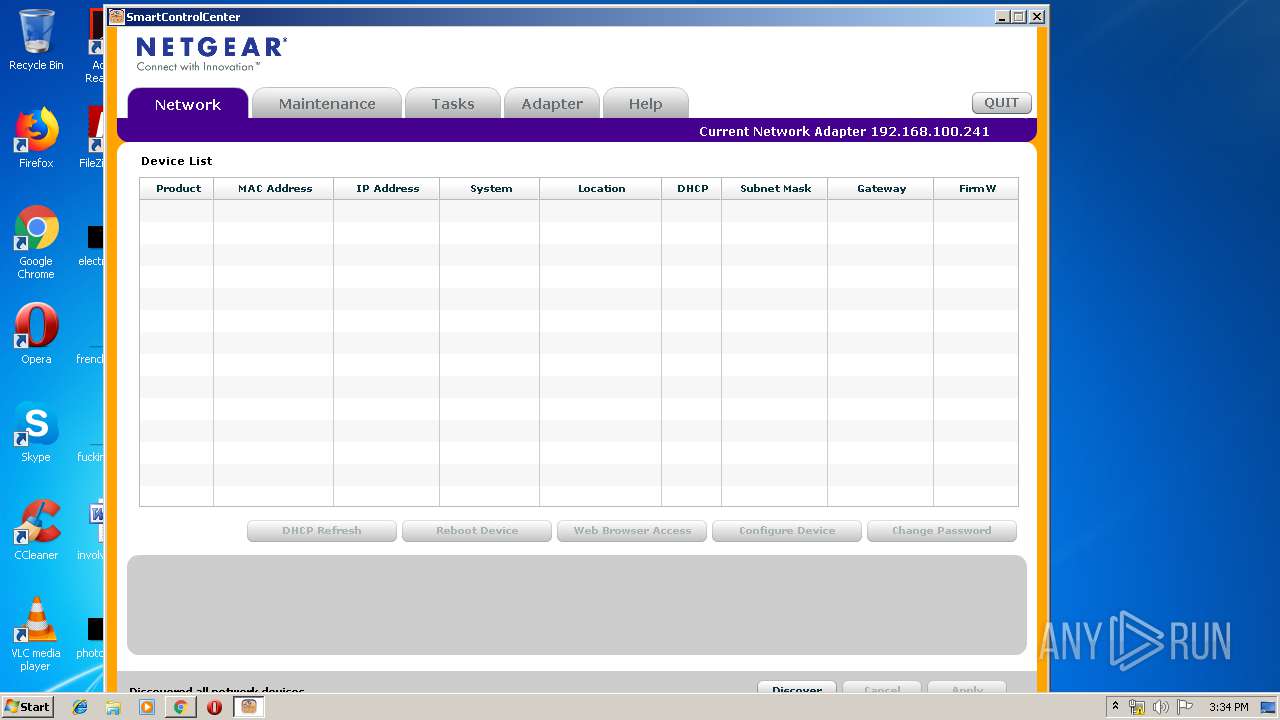Sort by the MAC Address column header
The image size is (1280, 720).
(x=275, y=188)
